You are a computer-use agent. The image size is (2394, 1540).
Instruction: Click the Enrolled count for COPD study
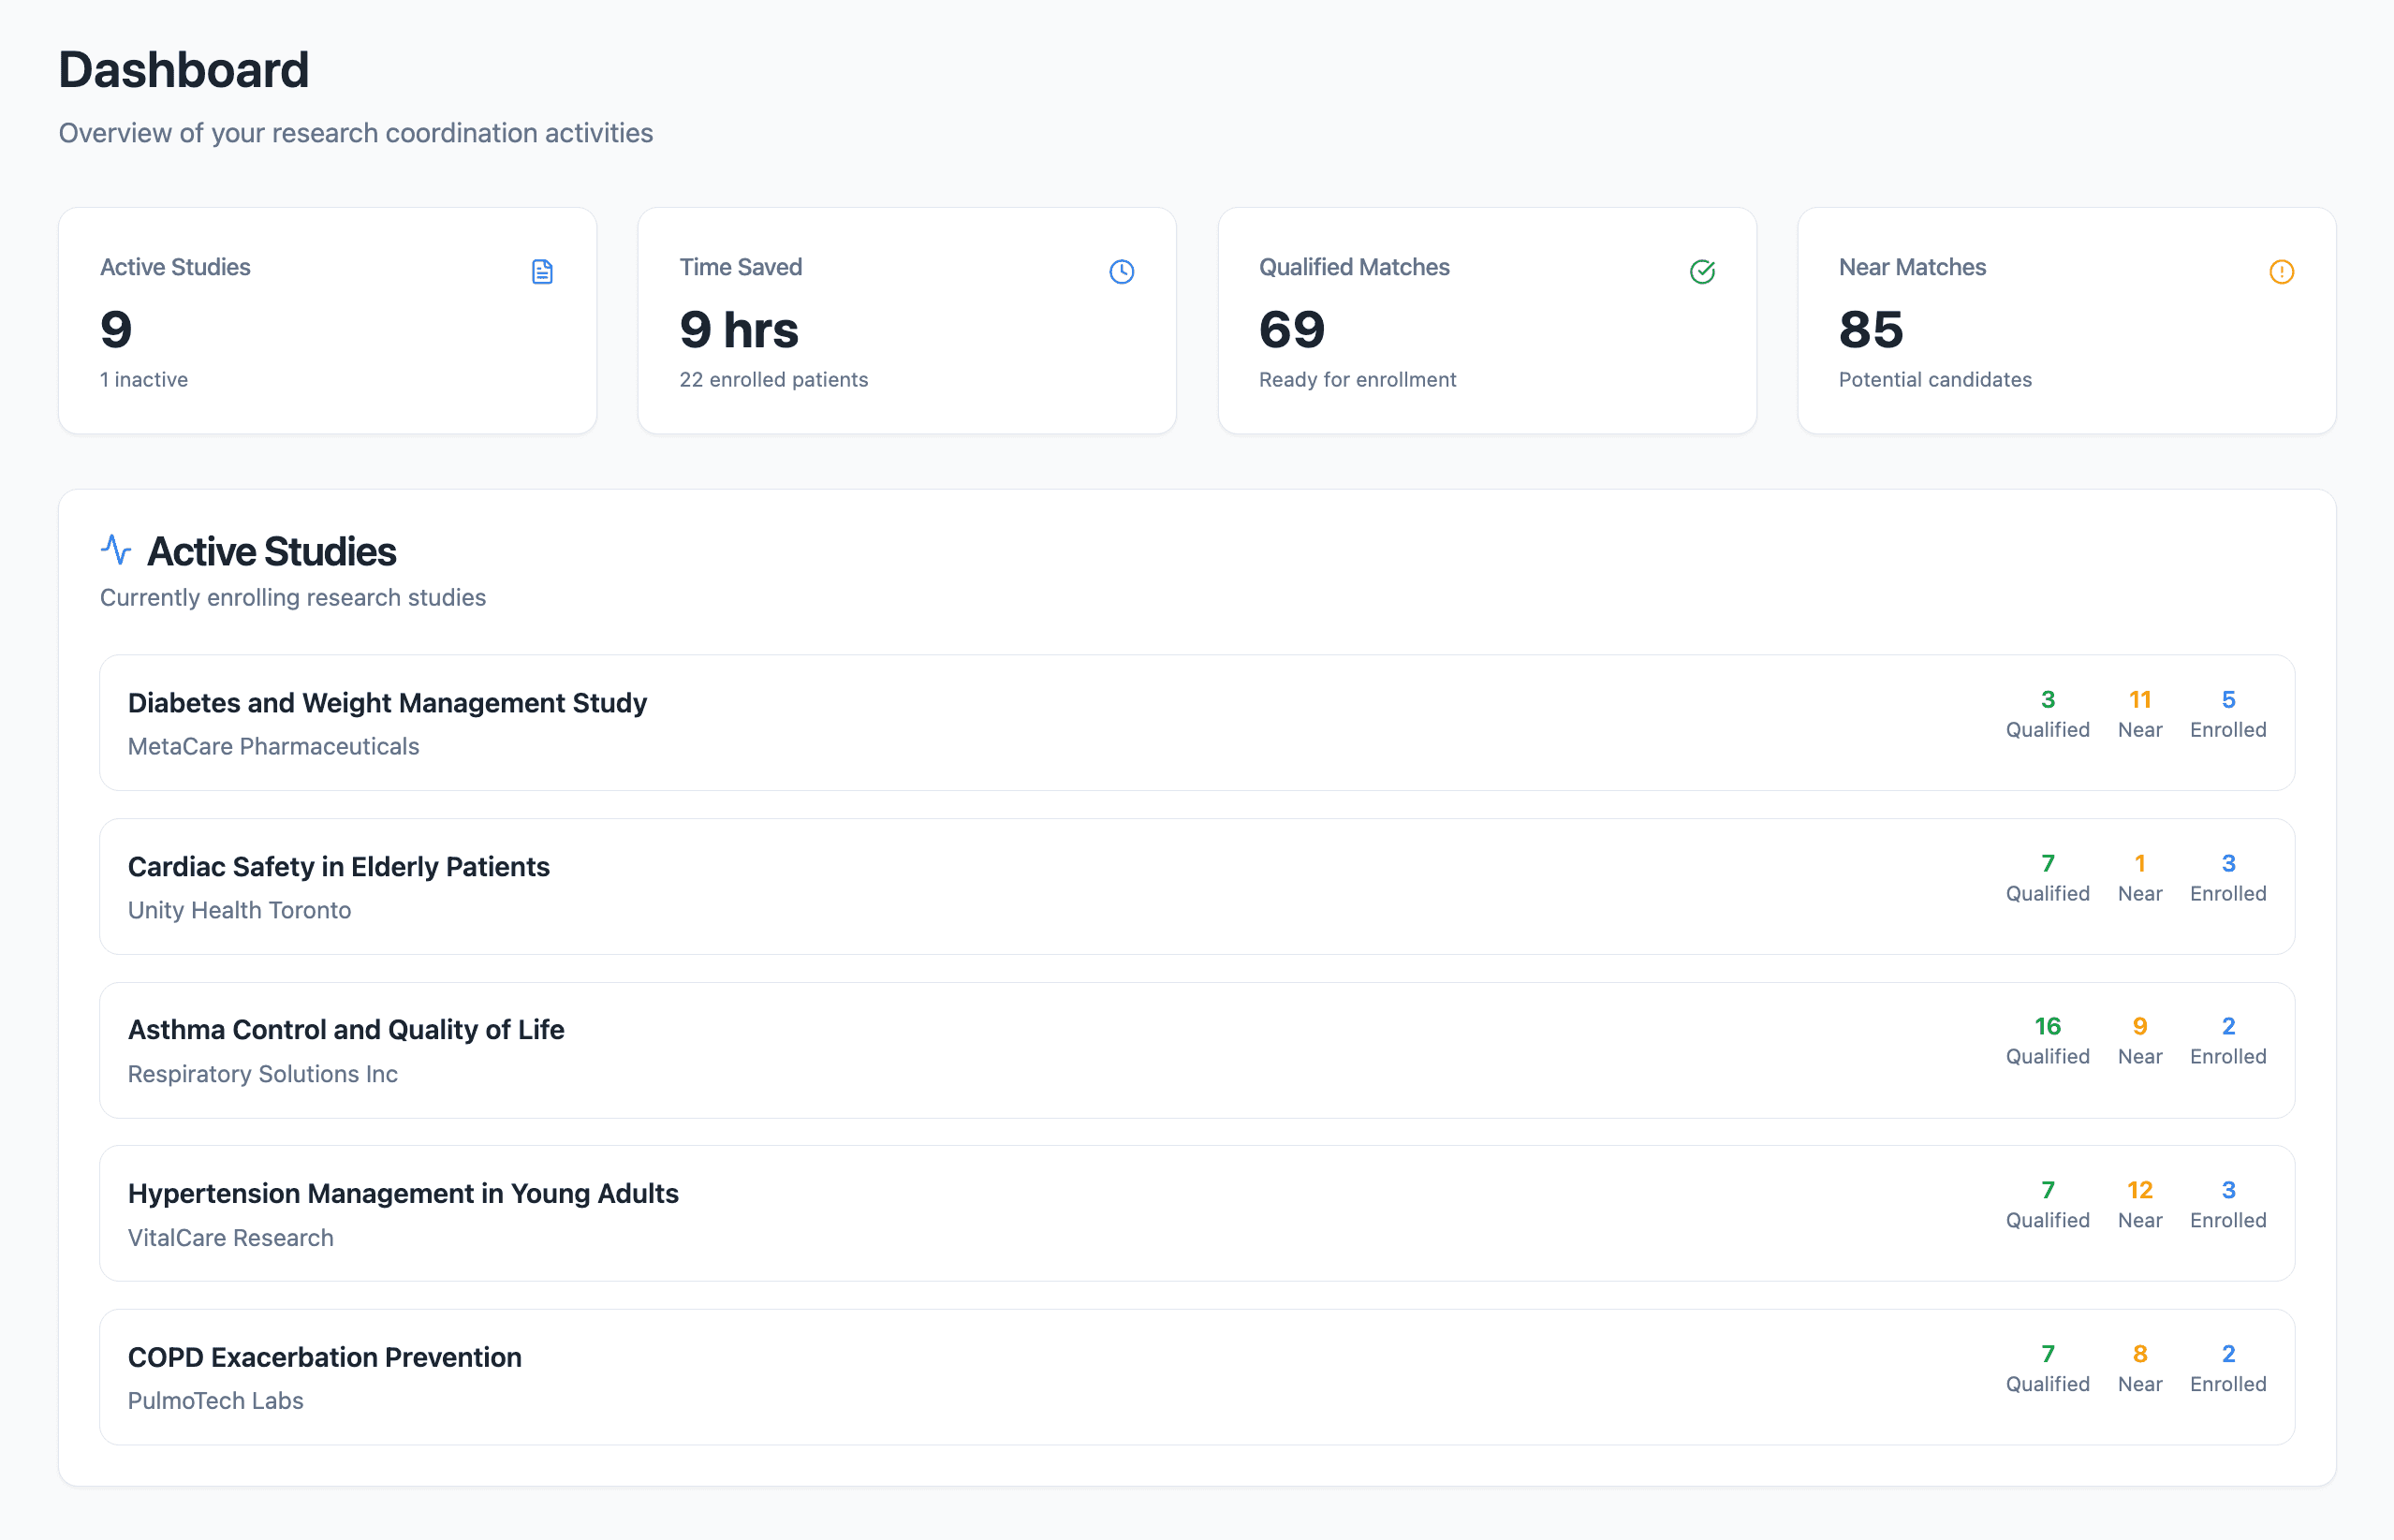[x=2229, y=1353]
